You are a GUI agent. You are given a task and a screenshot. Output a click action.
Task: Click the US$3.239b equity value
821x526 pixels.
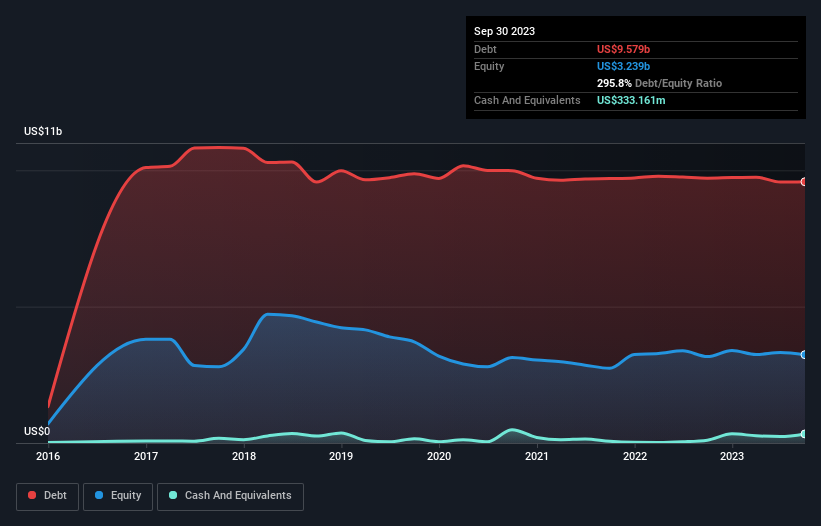(623, 66)
